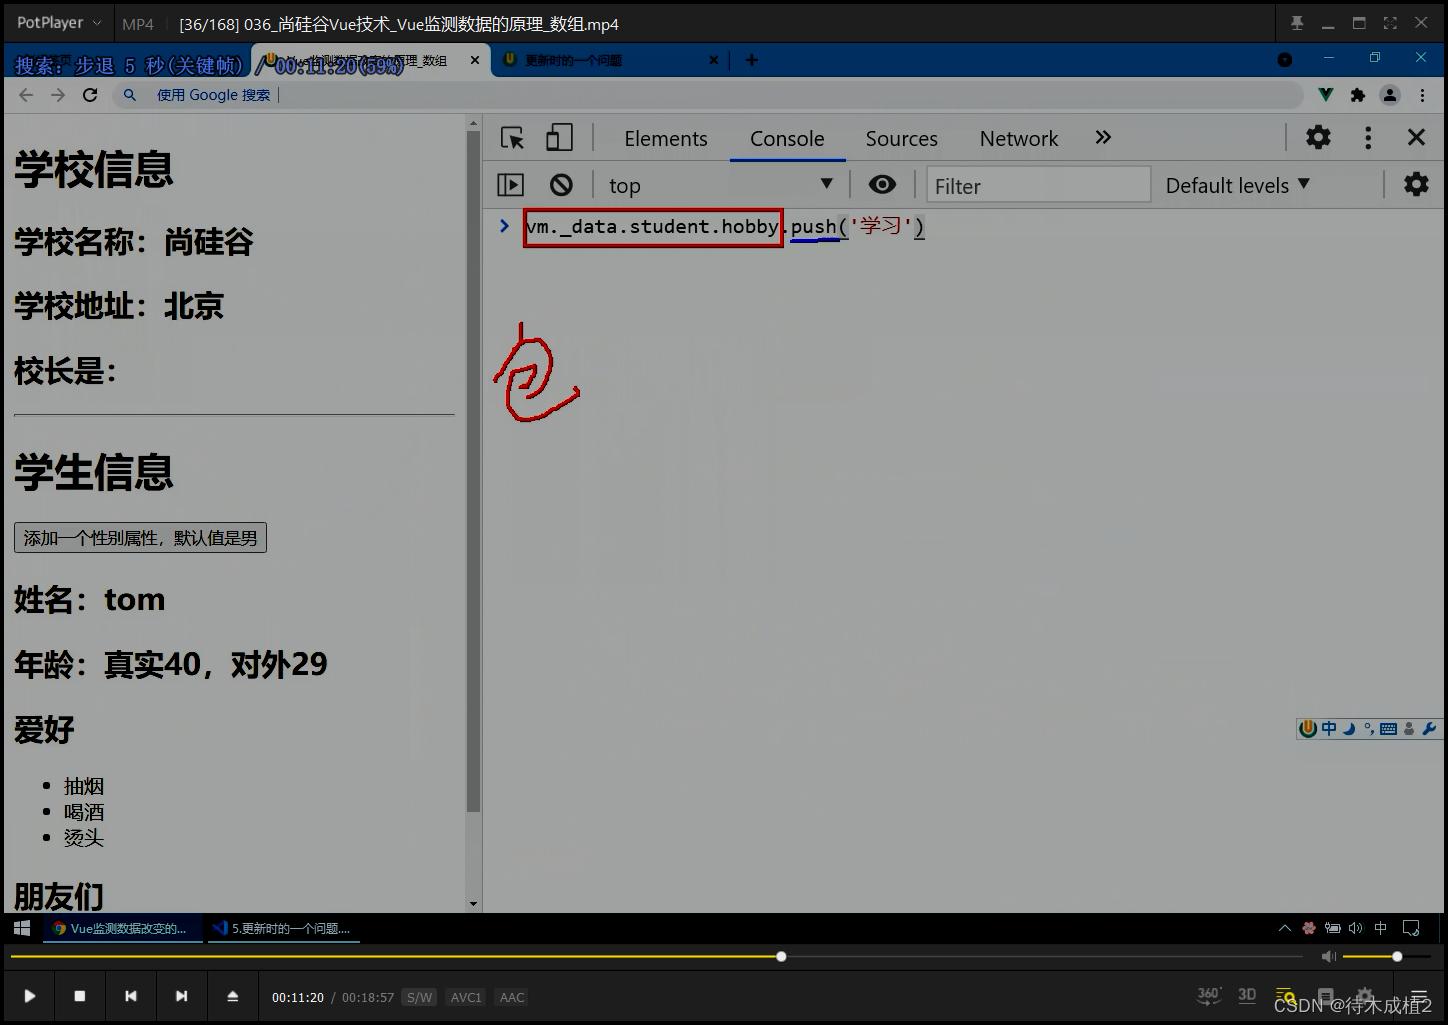Viewport: 1448px width, 1025px height.
Task: Open a new browser tab
Action: 752,60
